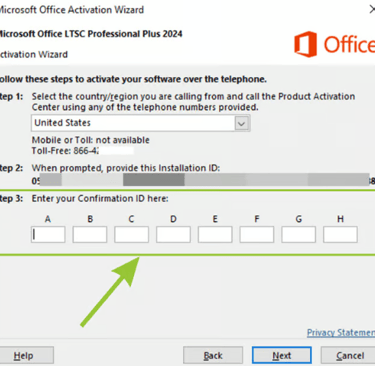Click Confirmation ID field E

tap(215, 235)
